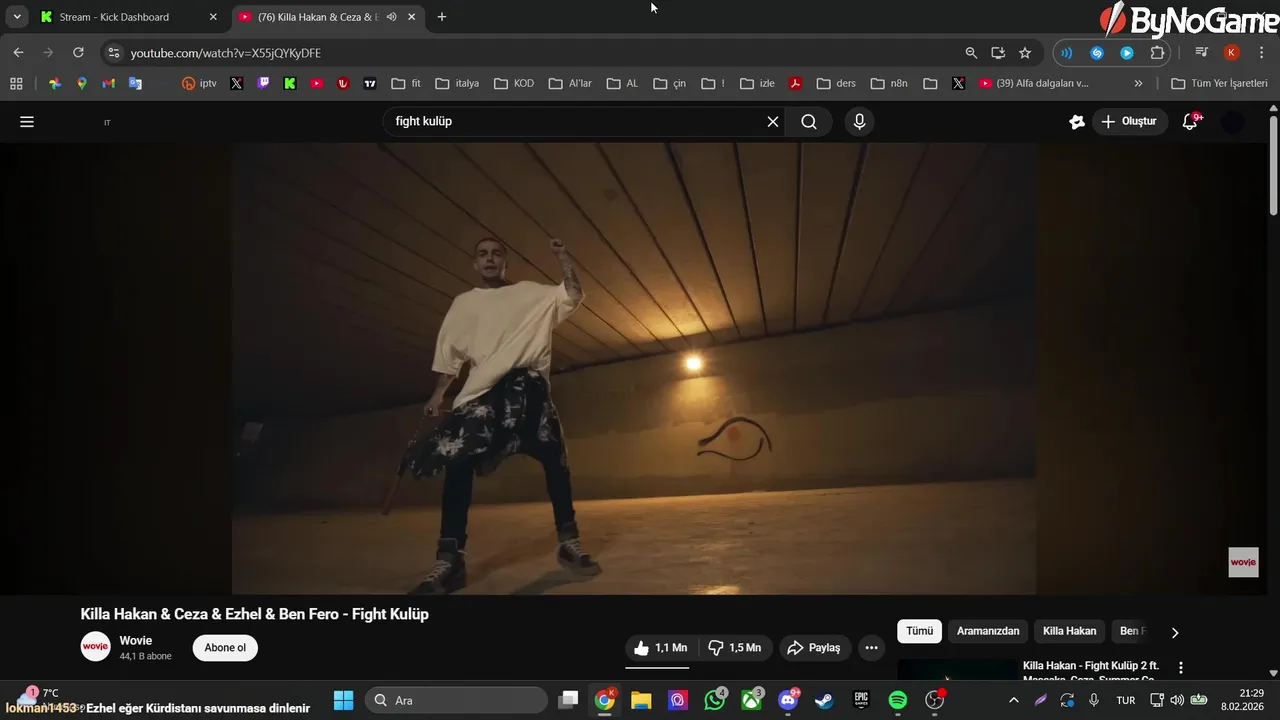Open the zoom magnifier in address bar
Viewport: 1280px width, 720px height.
coord(971,53)
